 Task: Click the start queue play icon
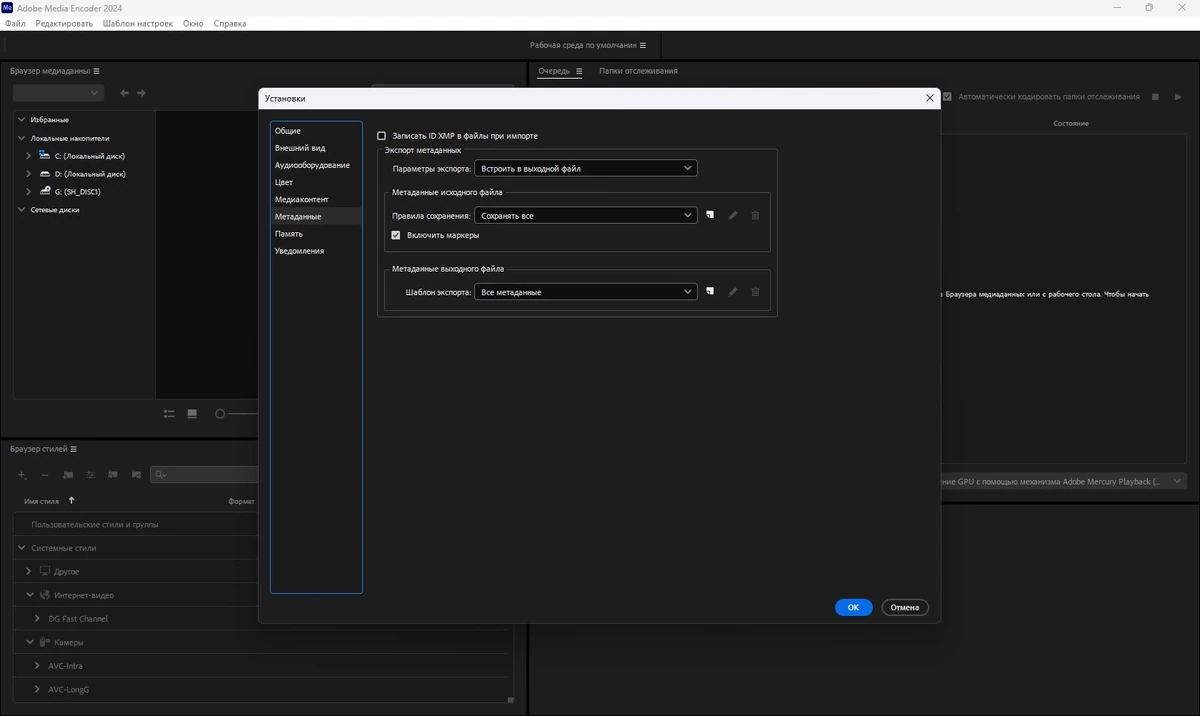pos(1179,97)
